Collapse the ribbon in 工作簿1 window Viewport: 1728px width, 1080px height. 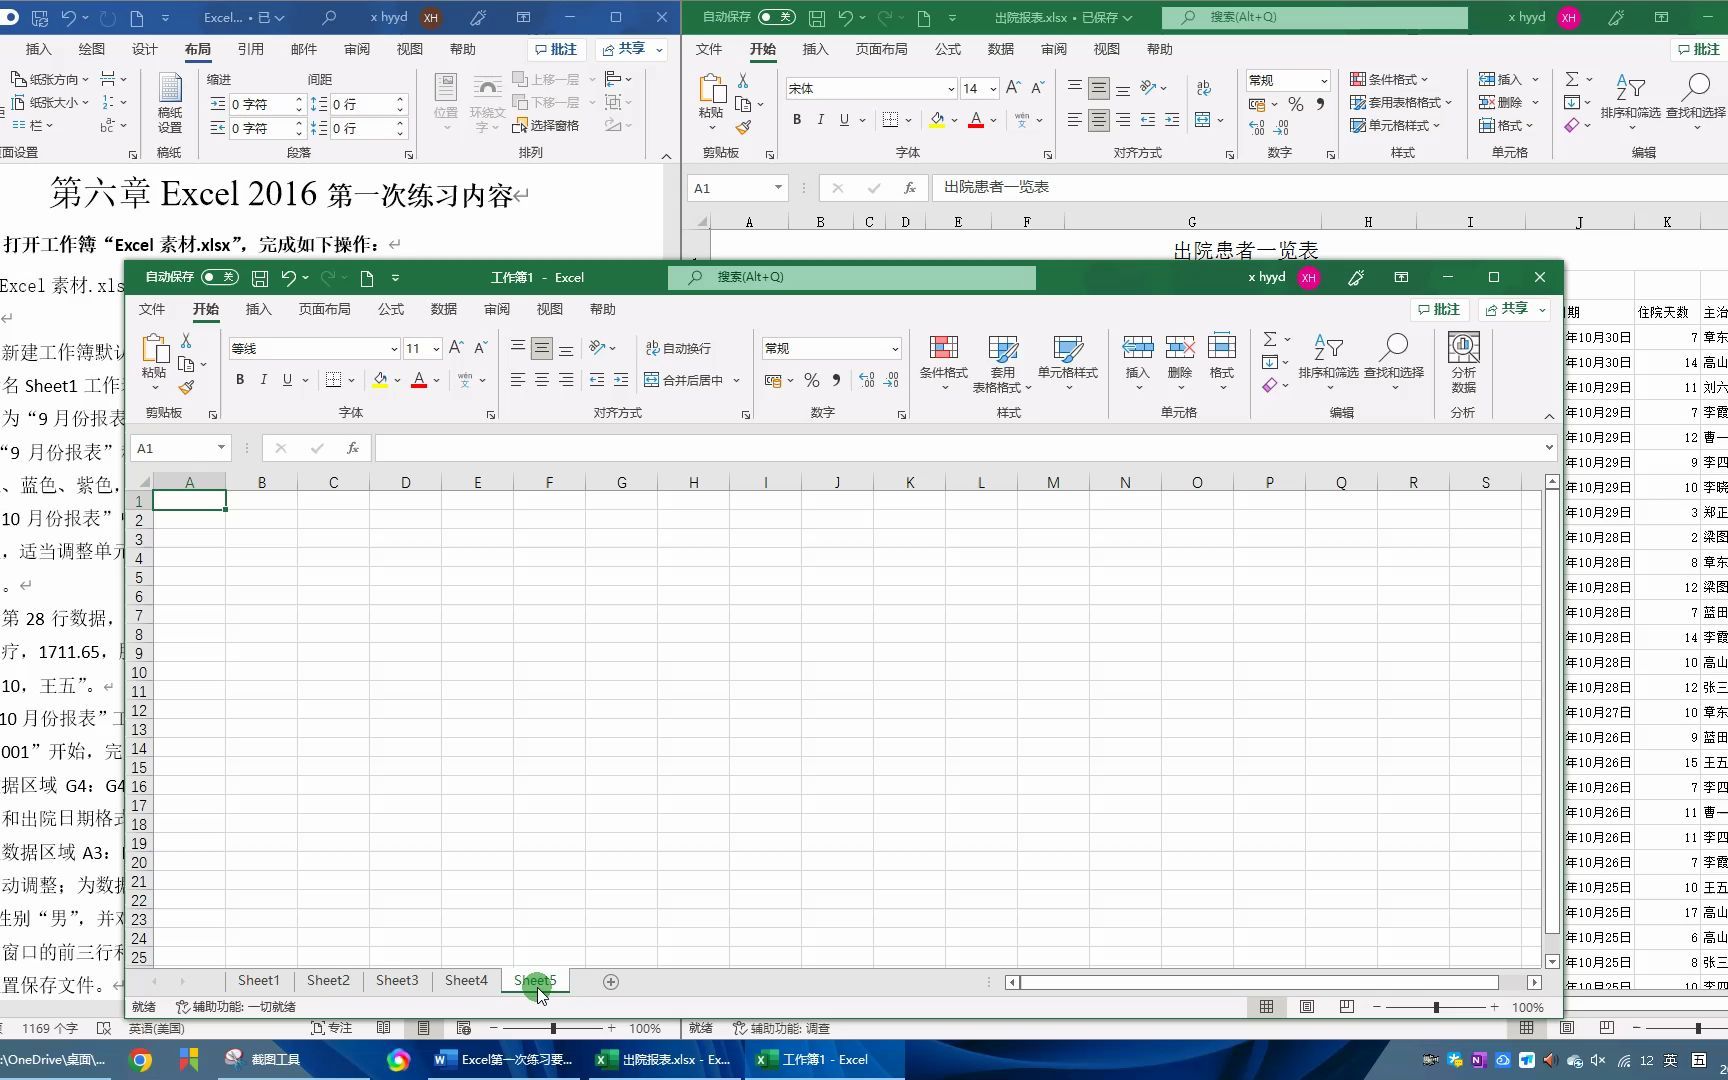tap(1549, 416)
